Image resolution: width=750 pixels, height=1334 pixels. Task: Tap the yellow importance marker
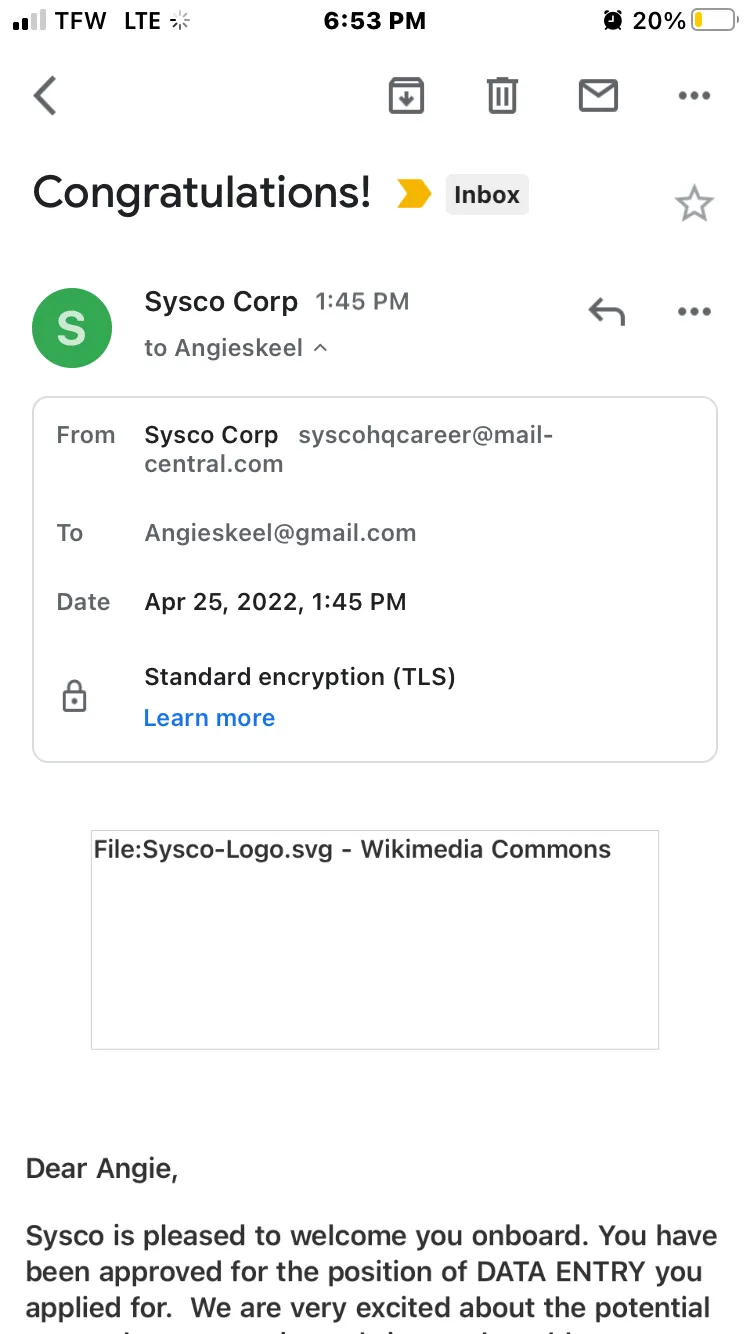tap(414, 193)
